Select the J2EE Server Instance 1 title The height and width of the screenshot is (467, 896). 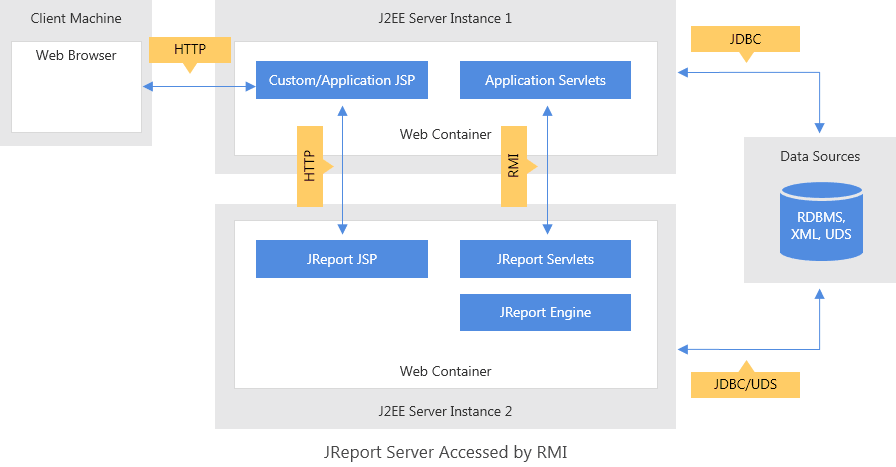(x=446, y=18)
